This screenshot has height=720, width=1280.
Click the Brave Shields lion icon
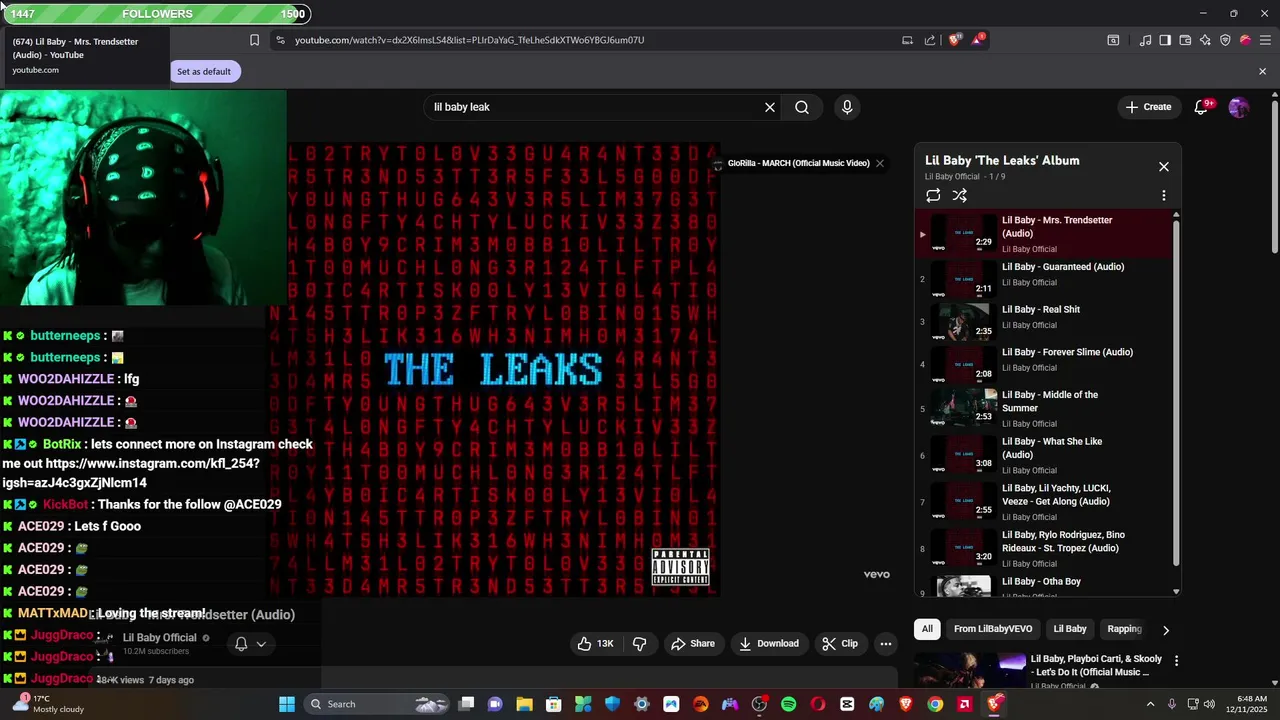[x=954, y=40]
